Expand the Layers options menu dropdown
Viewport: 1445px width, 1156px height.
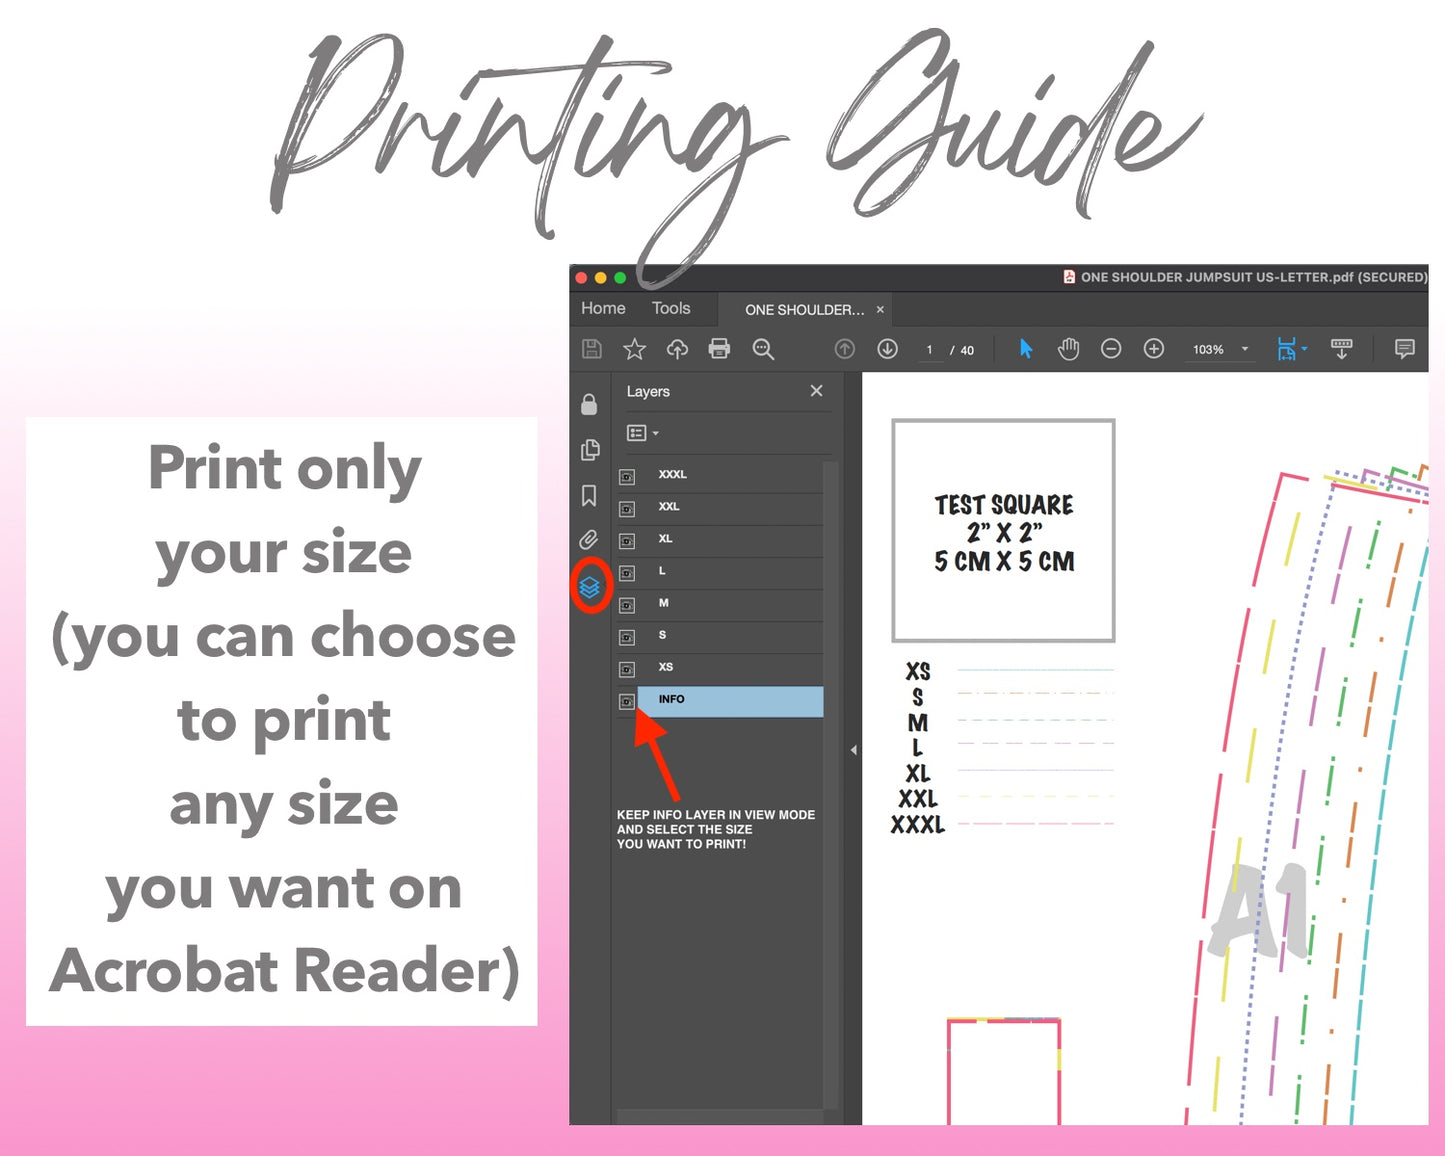point(642,433)
